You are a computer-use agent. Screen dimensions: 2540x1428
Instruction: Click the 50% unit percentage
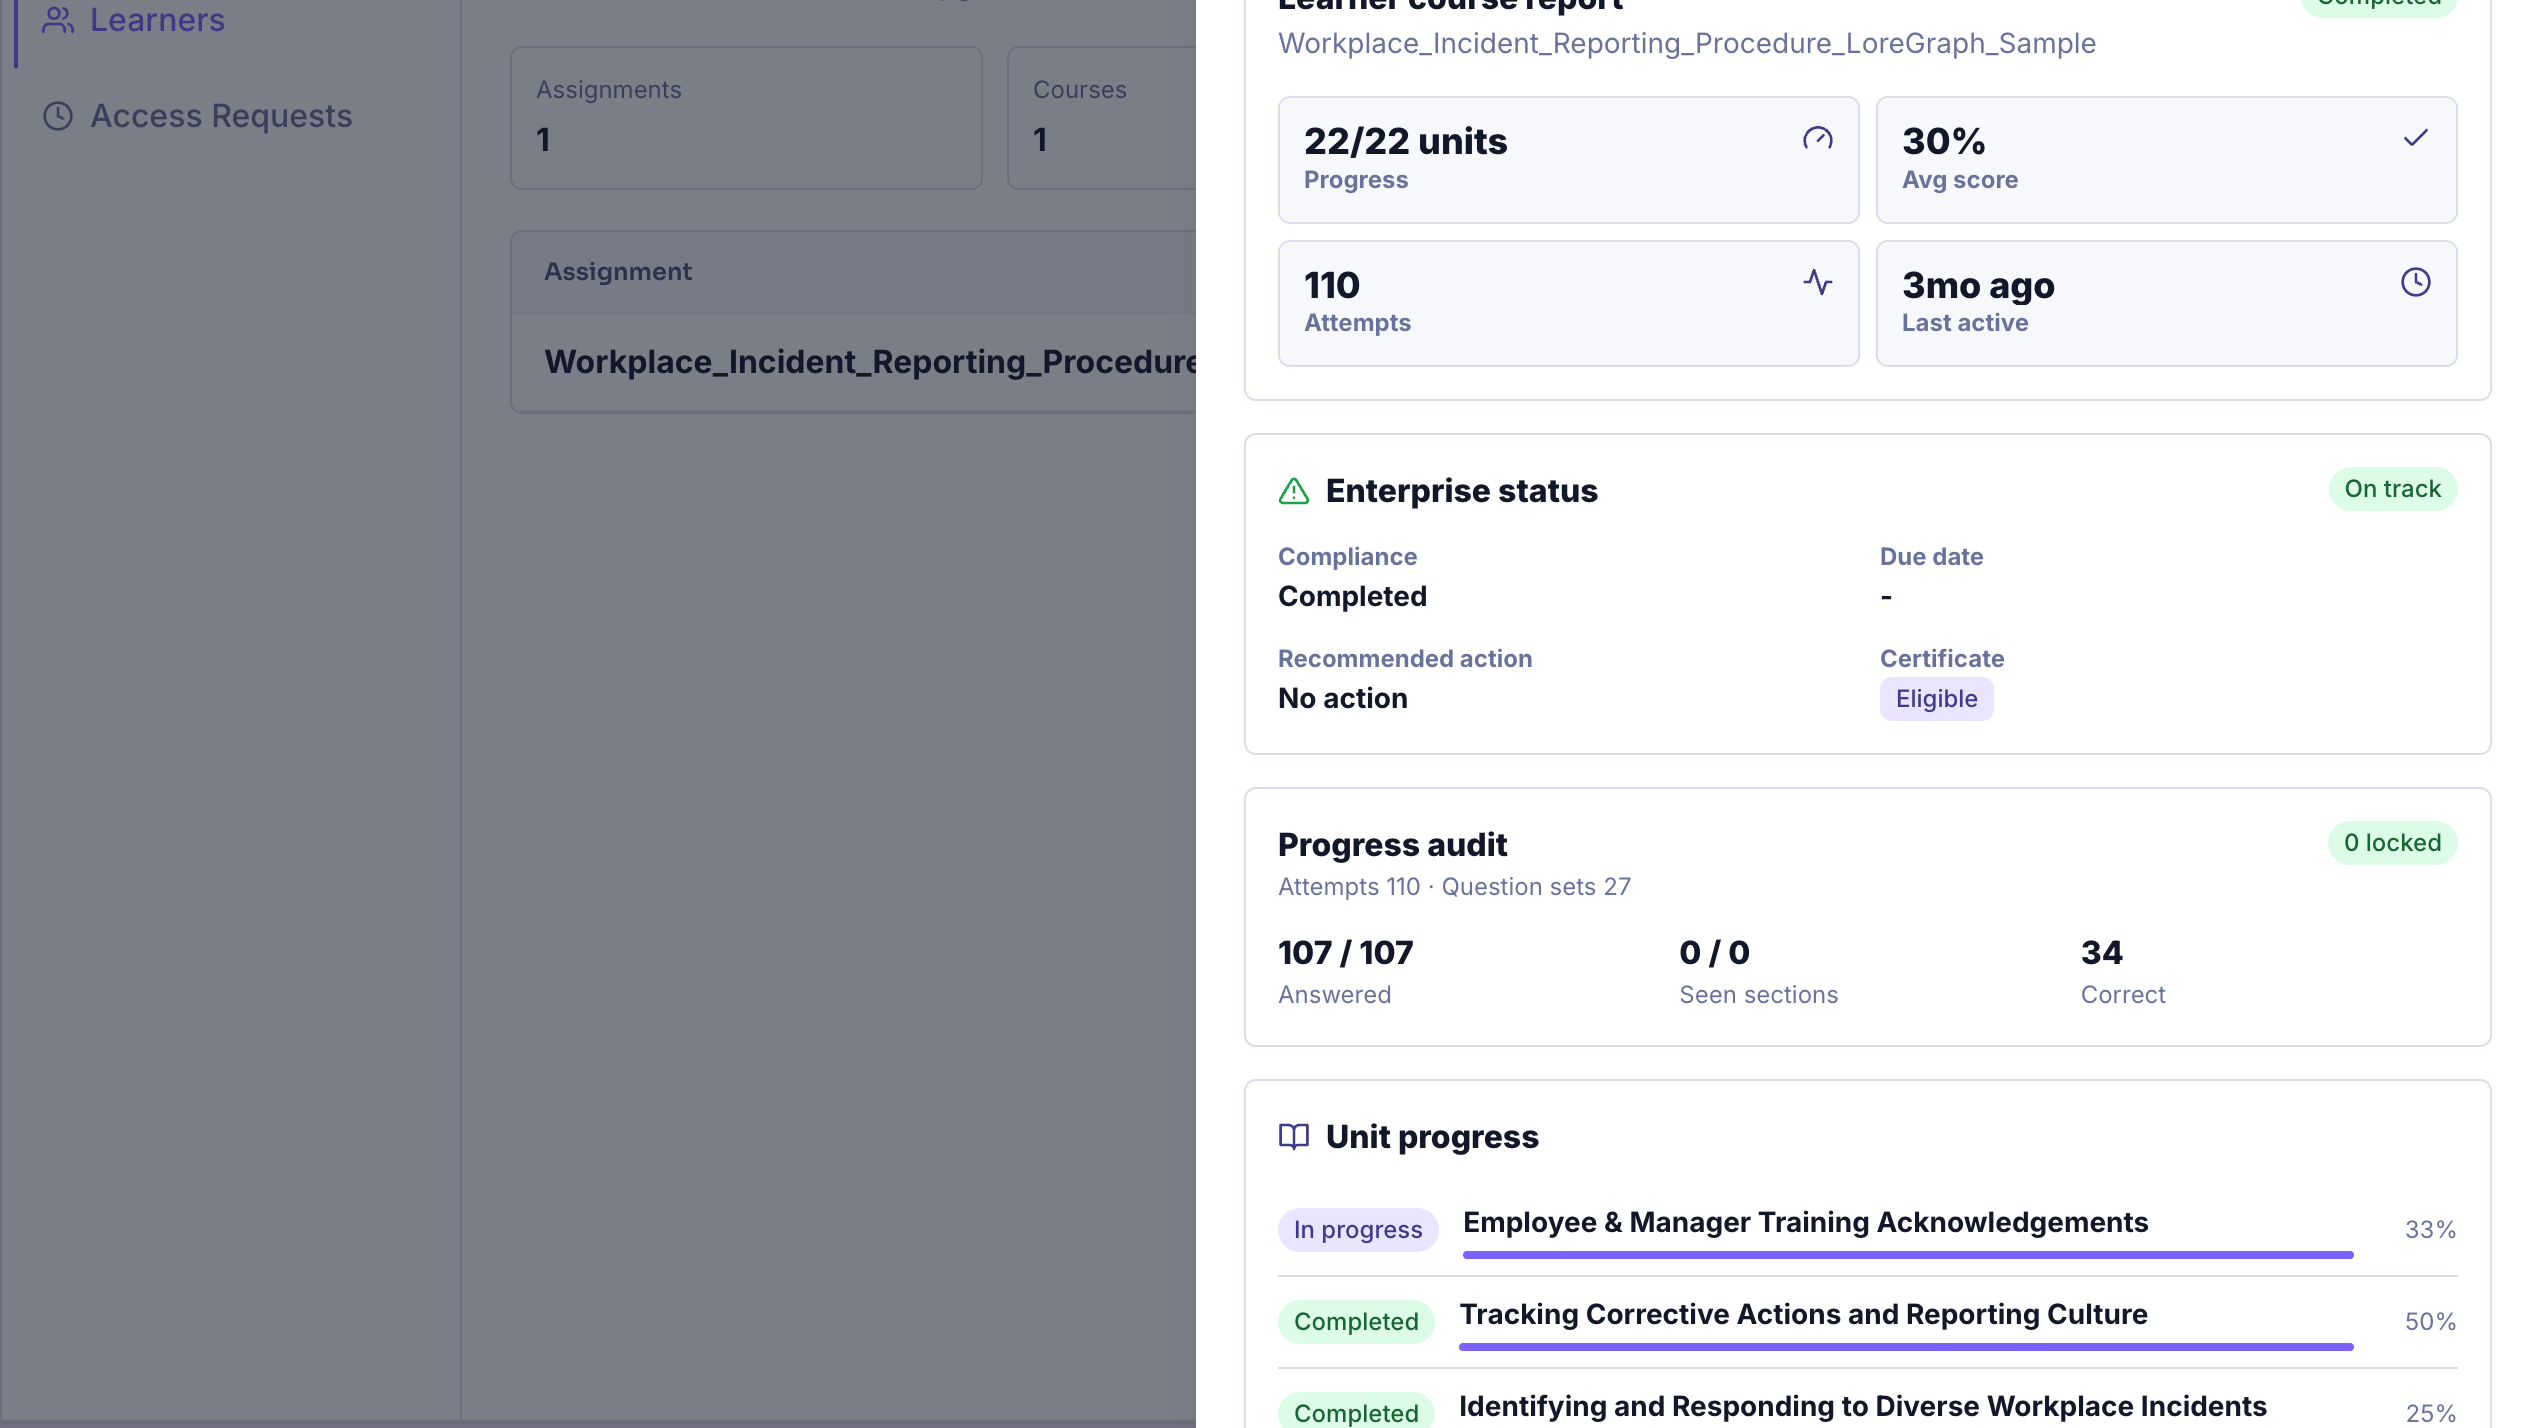tap(2430, 1322)
